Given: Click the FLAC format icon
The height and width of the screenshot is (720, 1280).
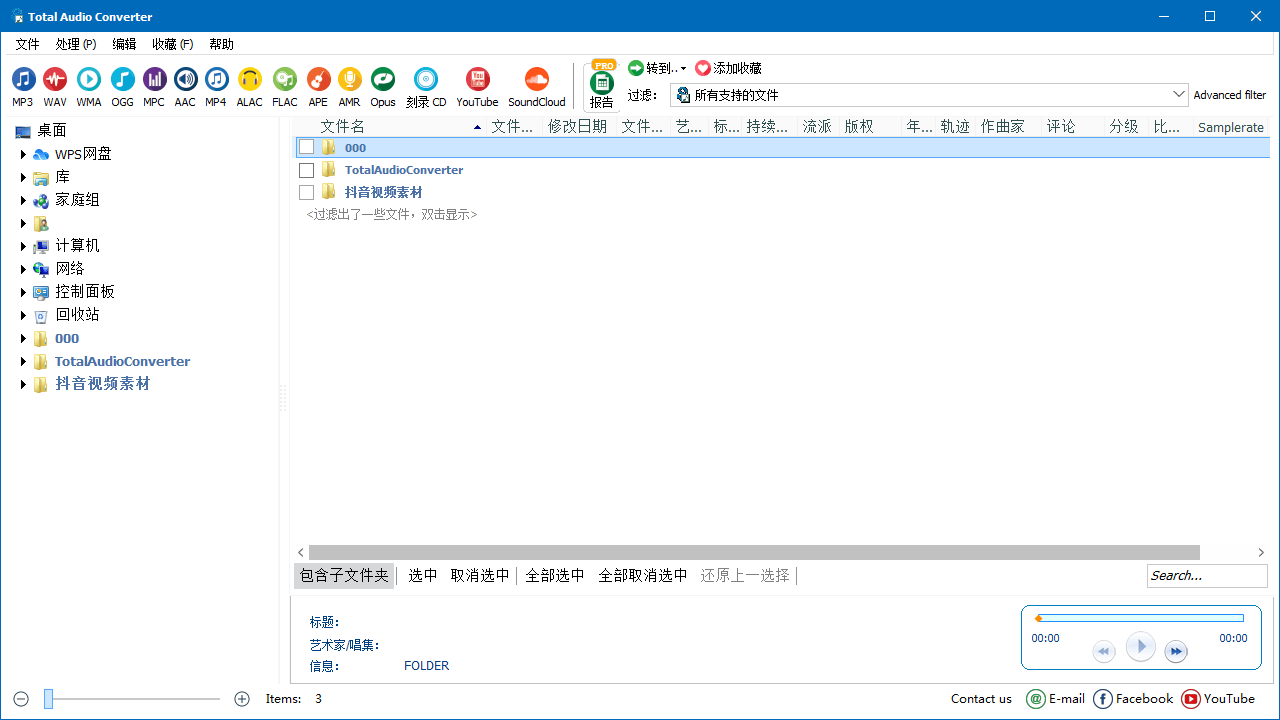Looking at the screenshot, I should click(x=284, y=80).
